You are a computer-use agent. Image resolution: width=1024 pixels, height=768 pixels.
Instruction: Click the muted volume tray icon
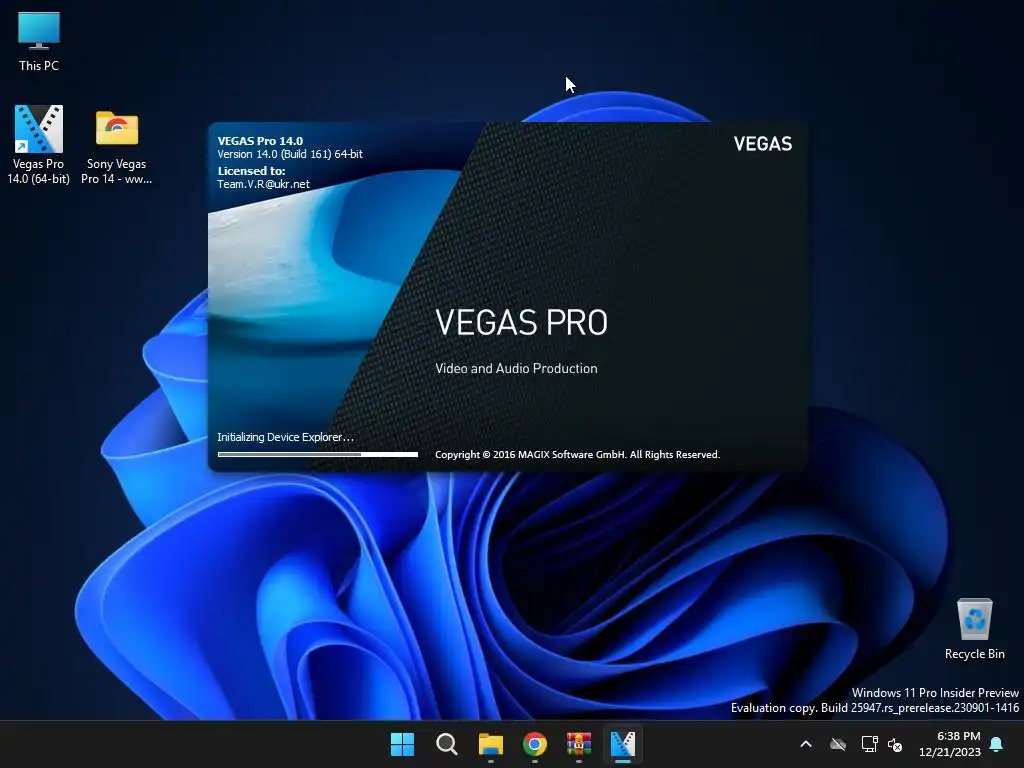(x=895, y=744)
